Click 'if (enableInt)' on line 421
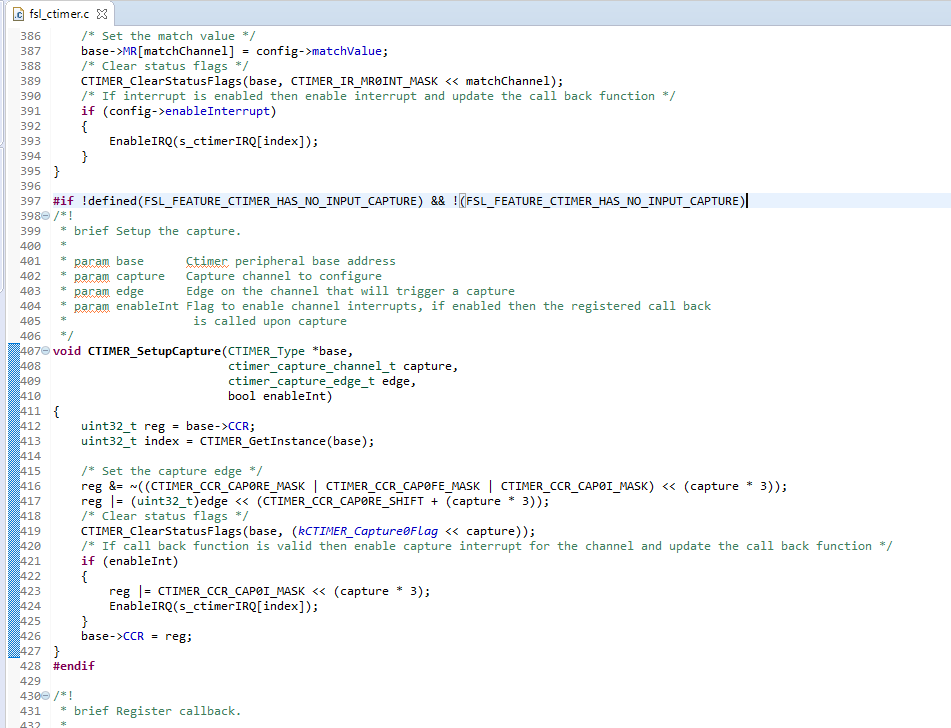This screenshot has height=728, width=951. (x=130, y=561)
